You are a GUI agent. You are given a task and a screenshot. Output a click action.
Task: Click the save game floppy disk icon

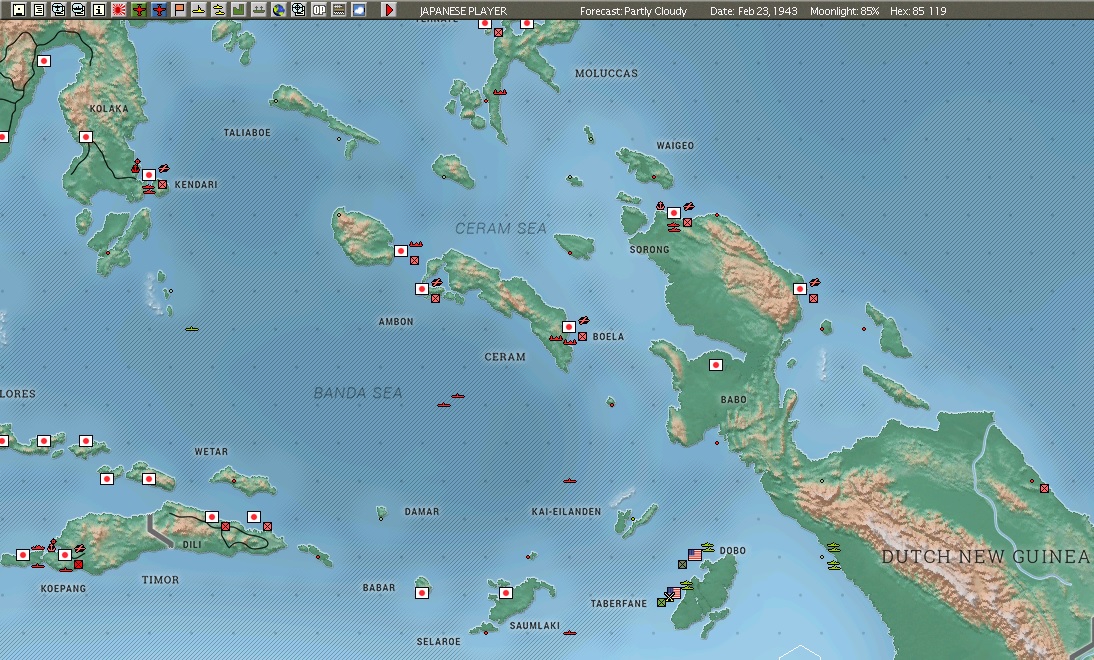(x=19, y=10)
